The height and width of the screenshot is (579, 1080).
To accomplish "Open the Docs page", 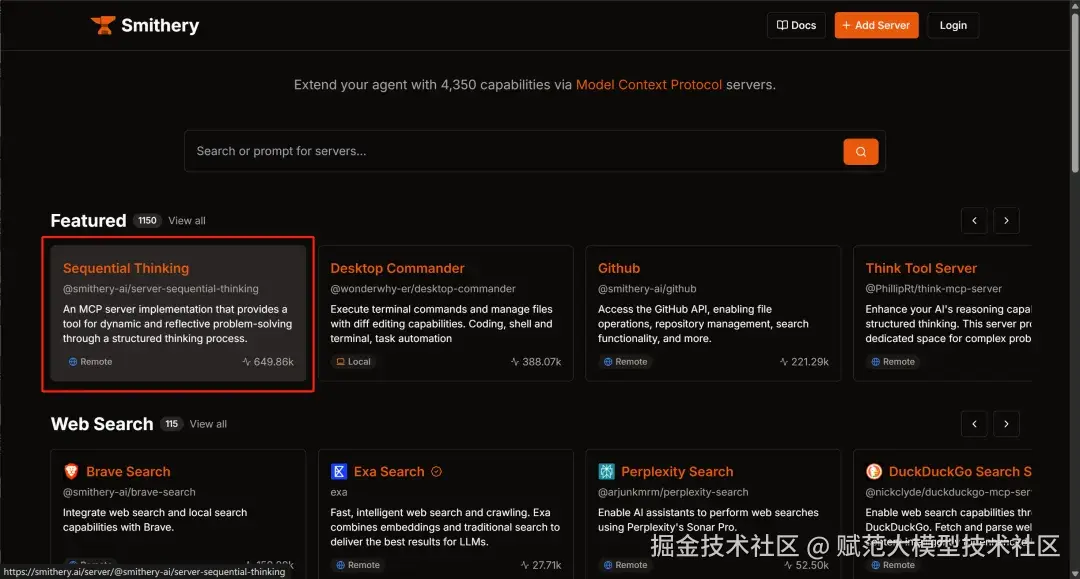I will (796, 25).
